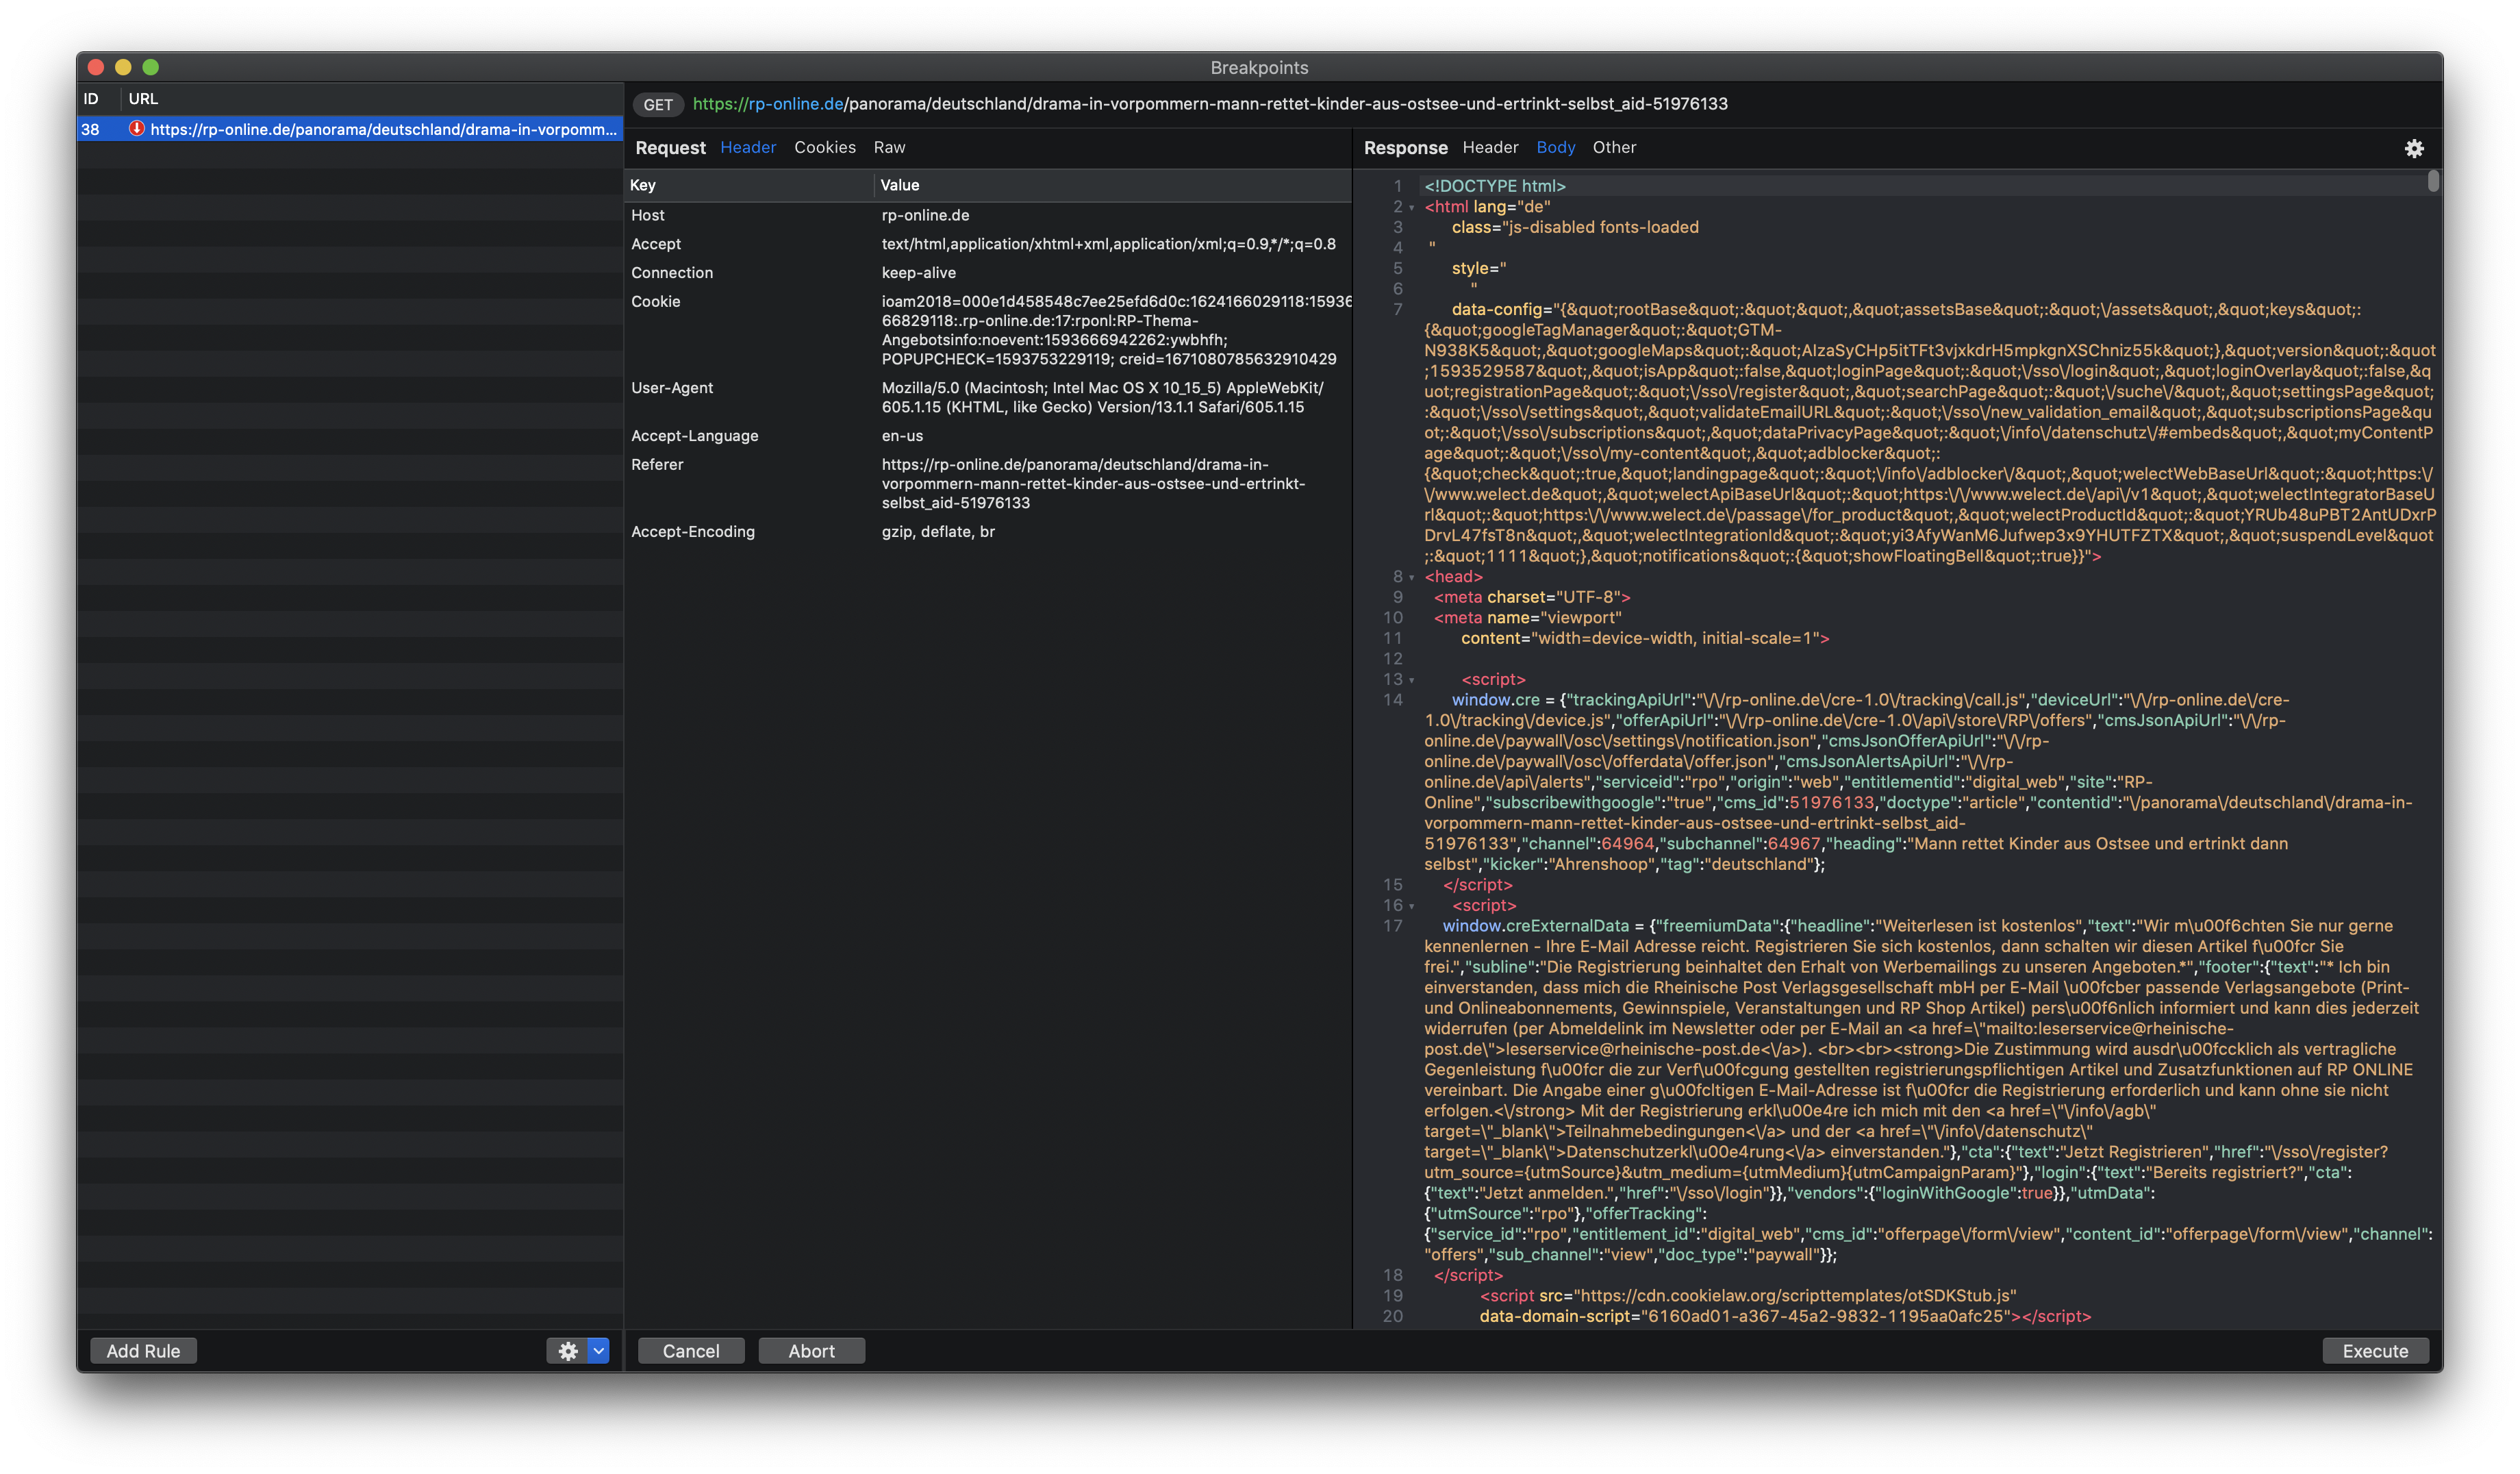Collapse the script fold arrow at line 16
The width and height of the screenshot is (2520, 1474).
pos(1412,907)
